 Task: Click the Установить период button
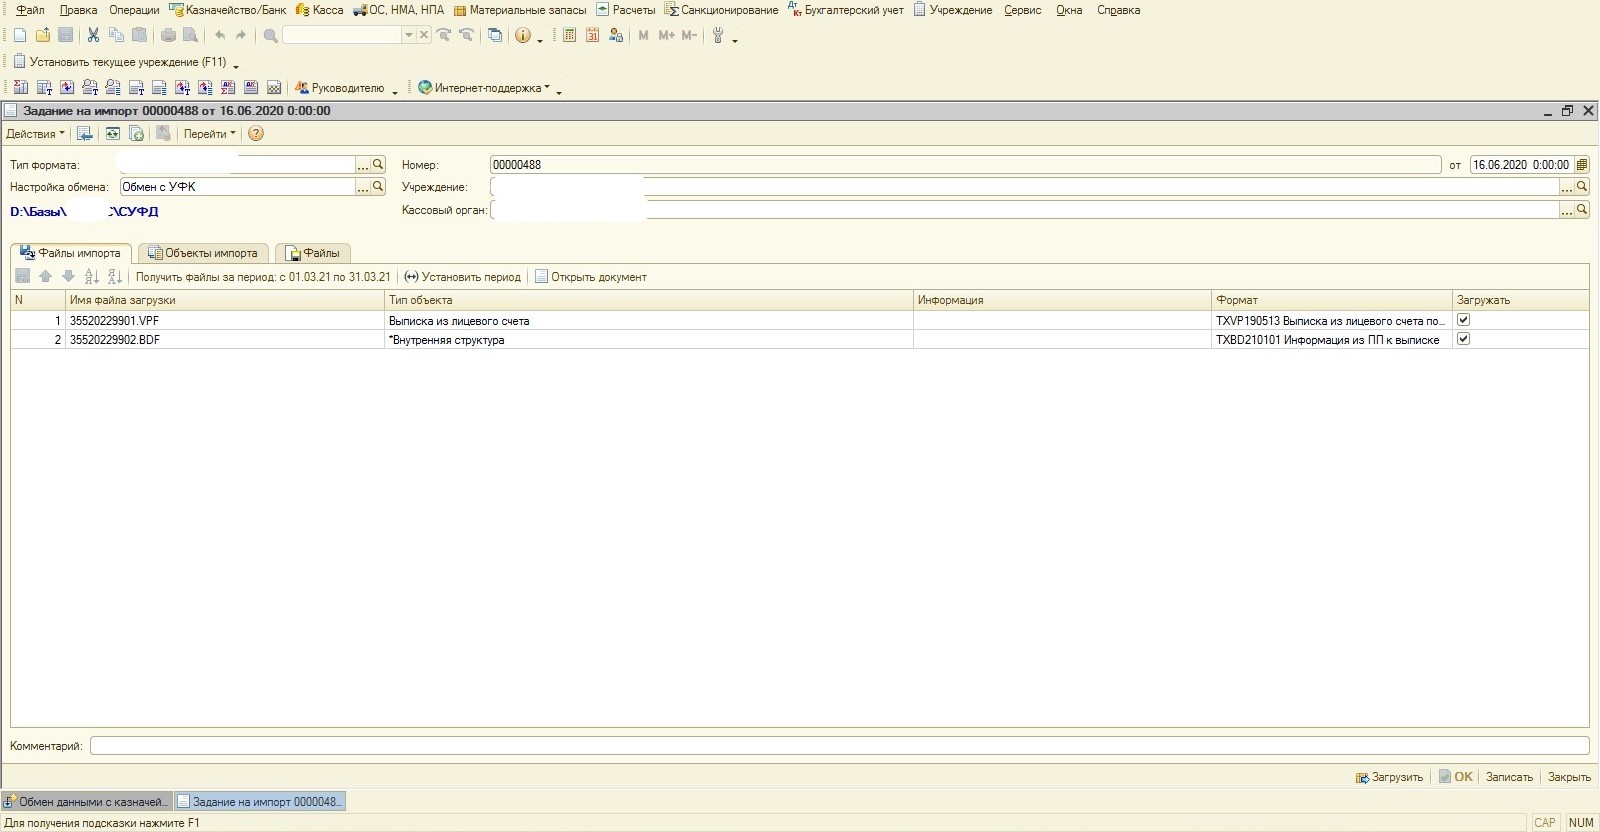tap(462, 277)
